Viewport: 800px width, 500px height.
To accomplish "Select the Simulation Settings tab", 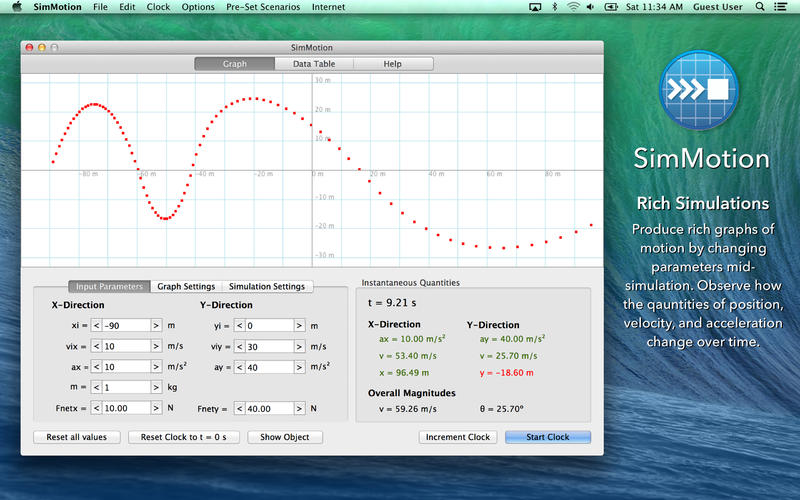I will (267, 286).
